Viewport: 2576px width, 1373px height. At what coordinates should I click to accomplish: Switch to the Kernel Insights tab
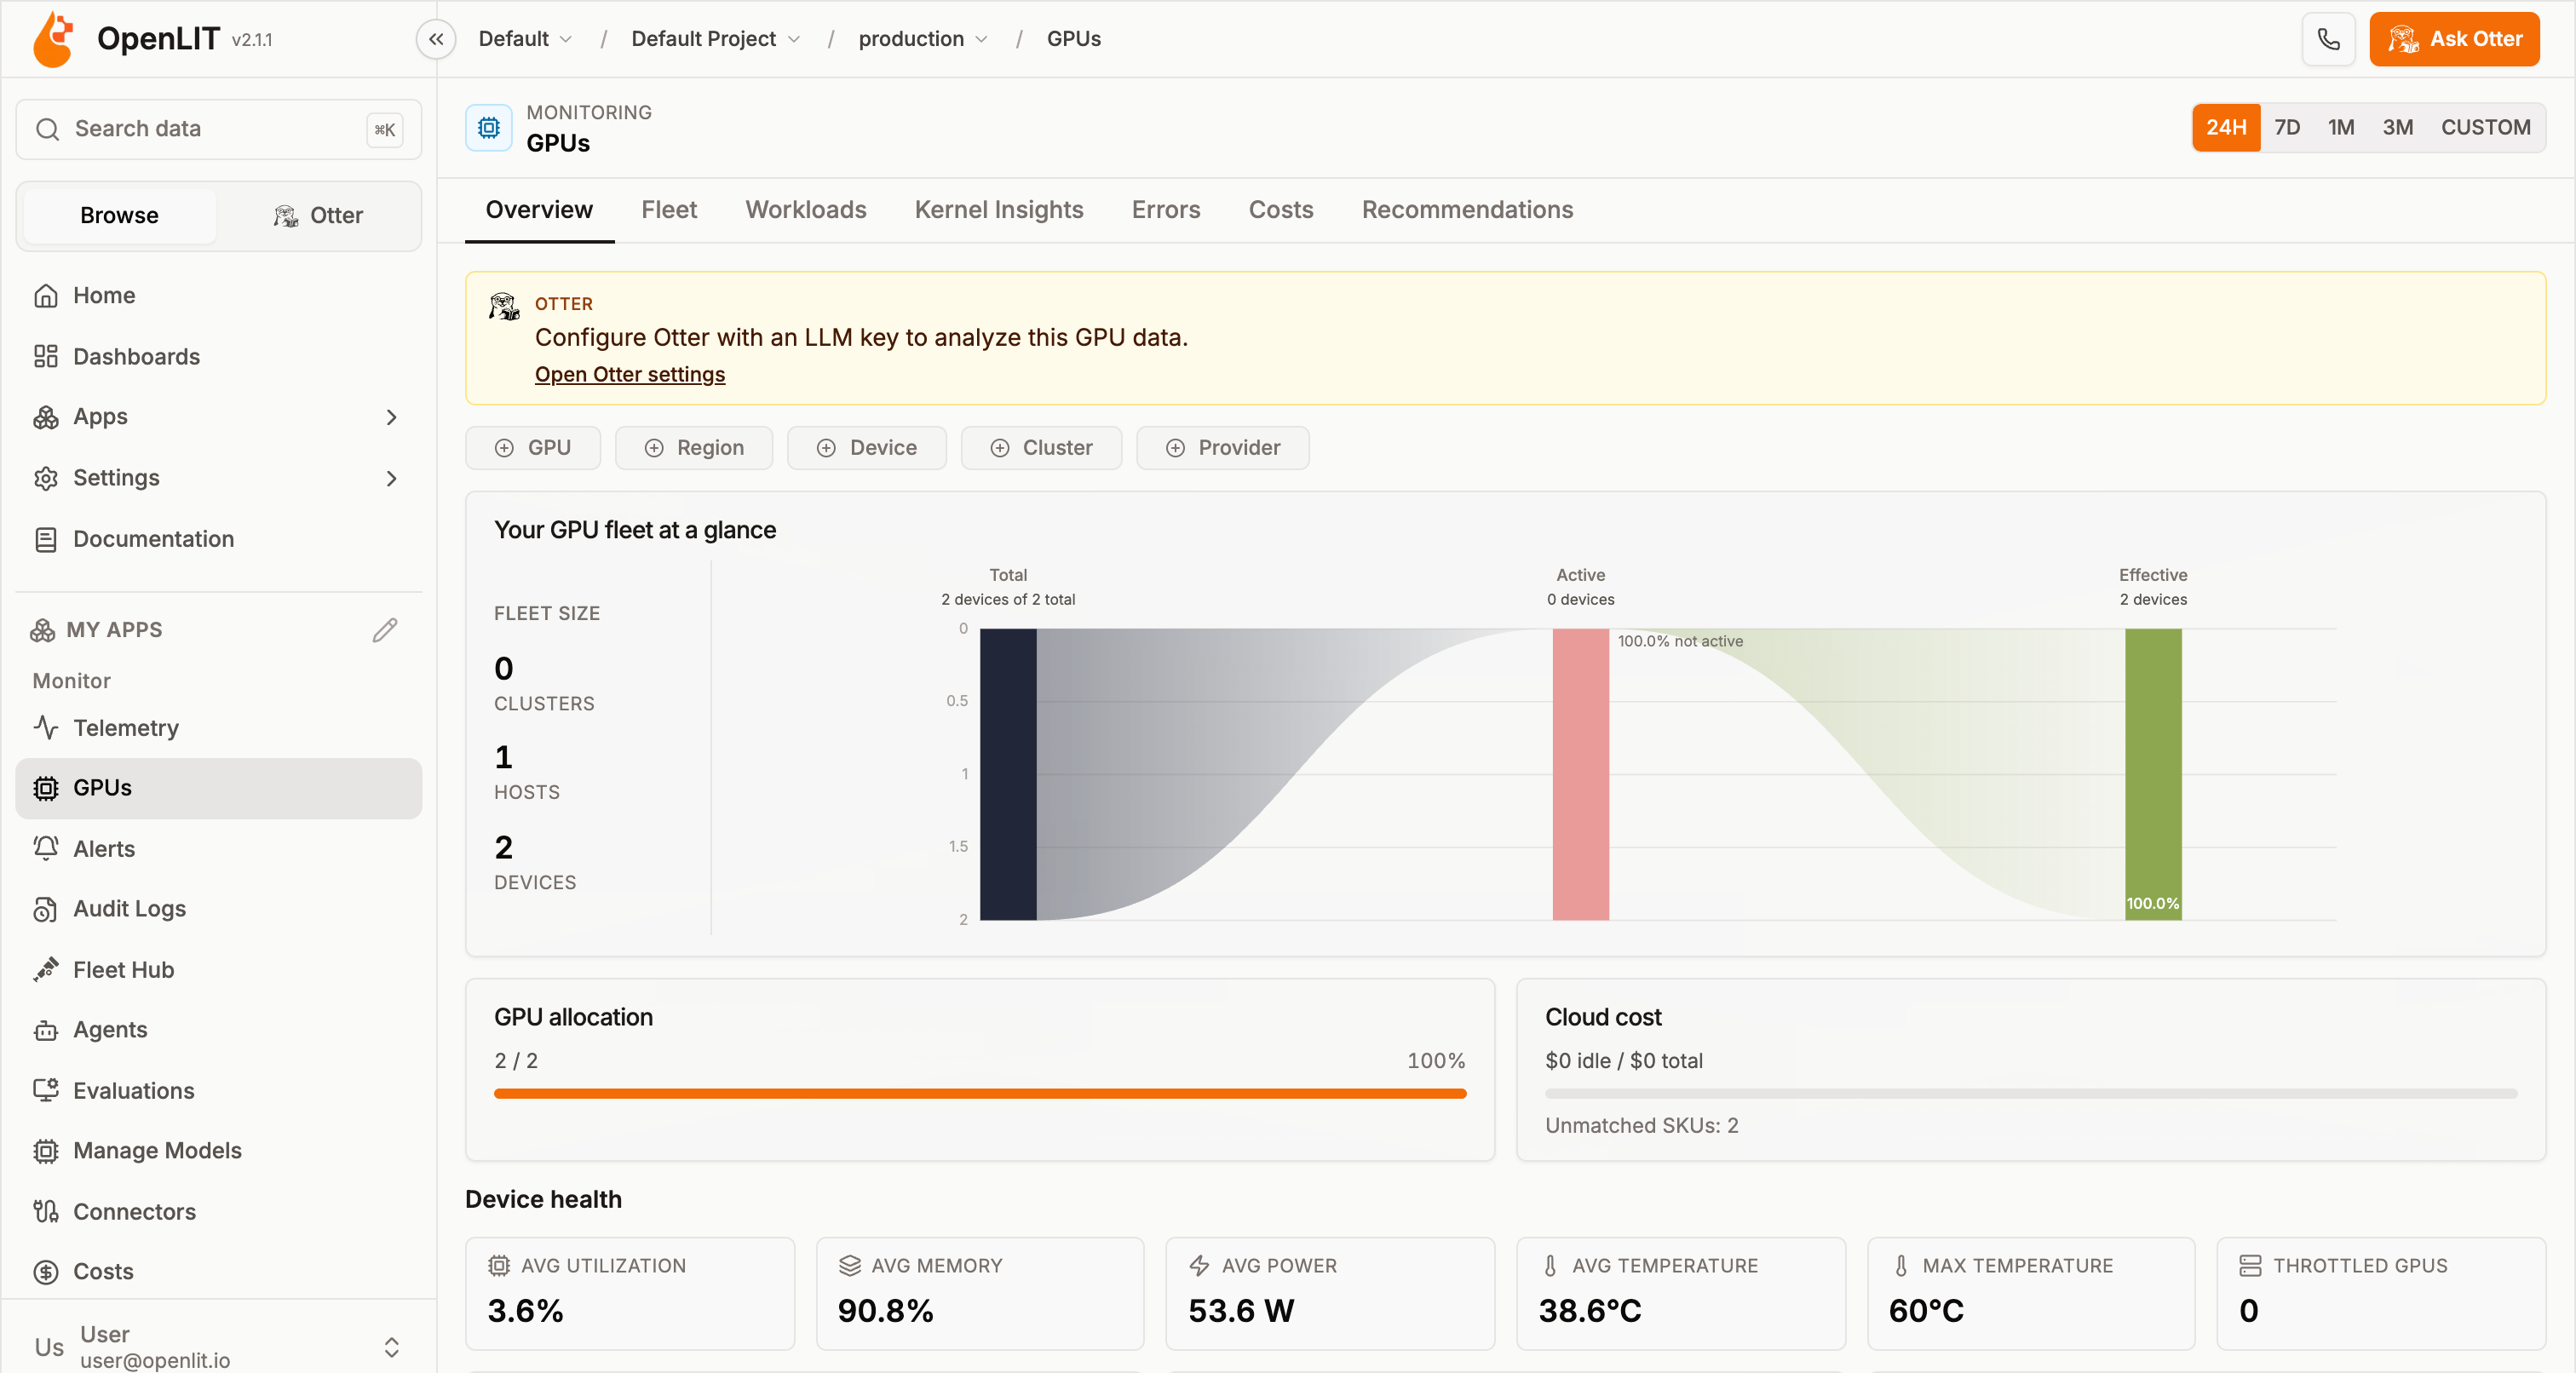coord(998,209)
